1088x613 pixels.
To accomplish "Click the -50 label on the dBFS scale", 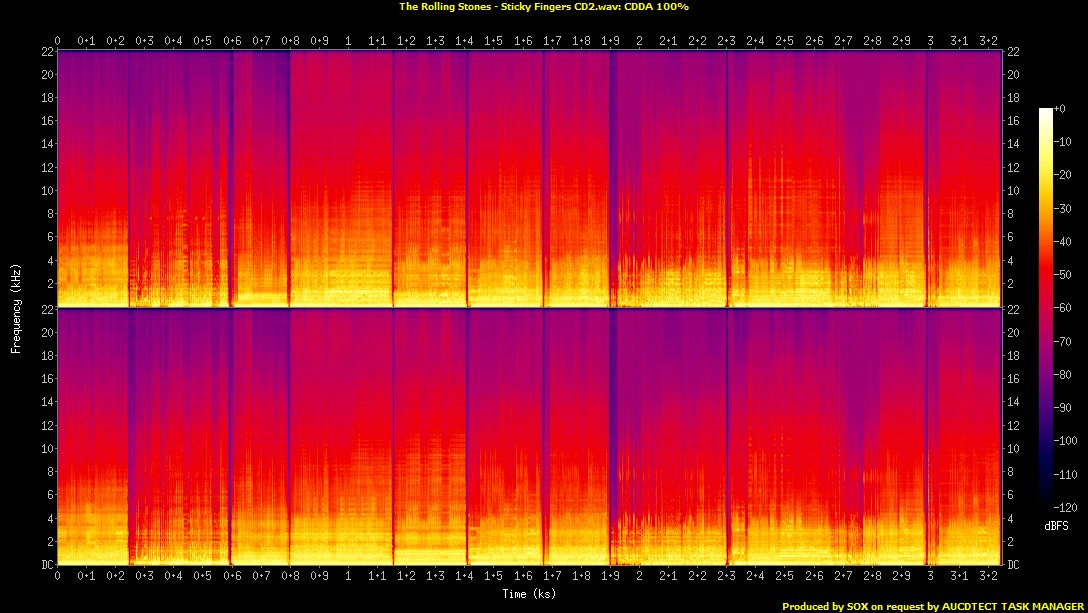I will pos(1065,274).
